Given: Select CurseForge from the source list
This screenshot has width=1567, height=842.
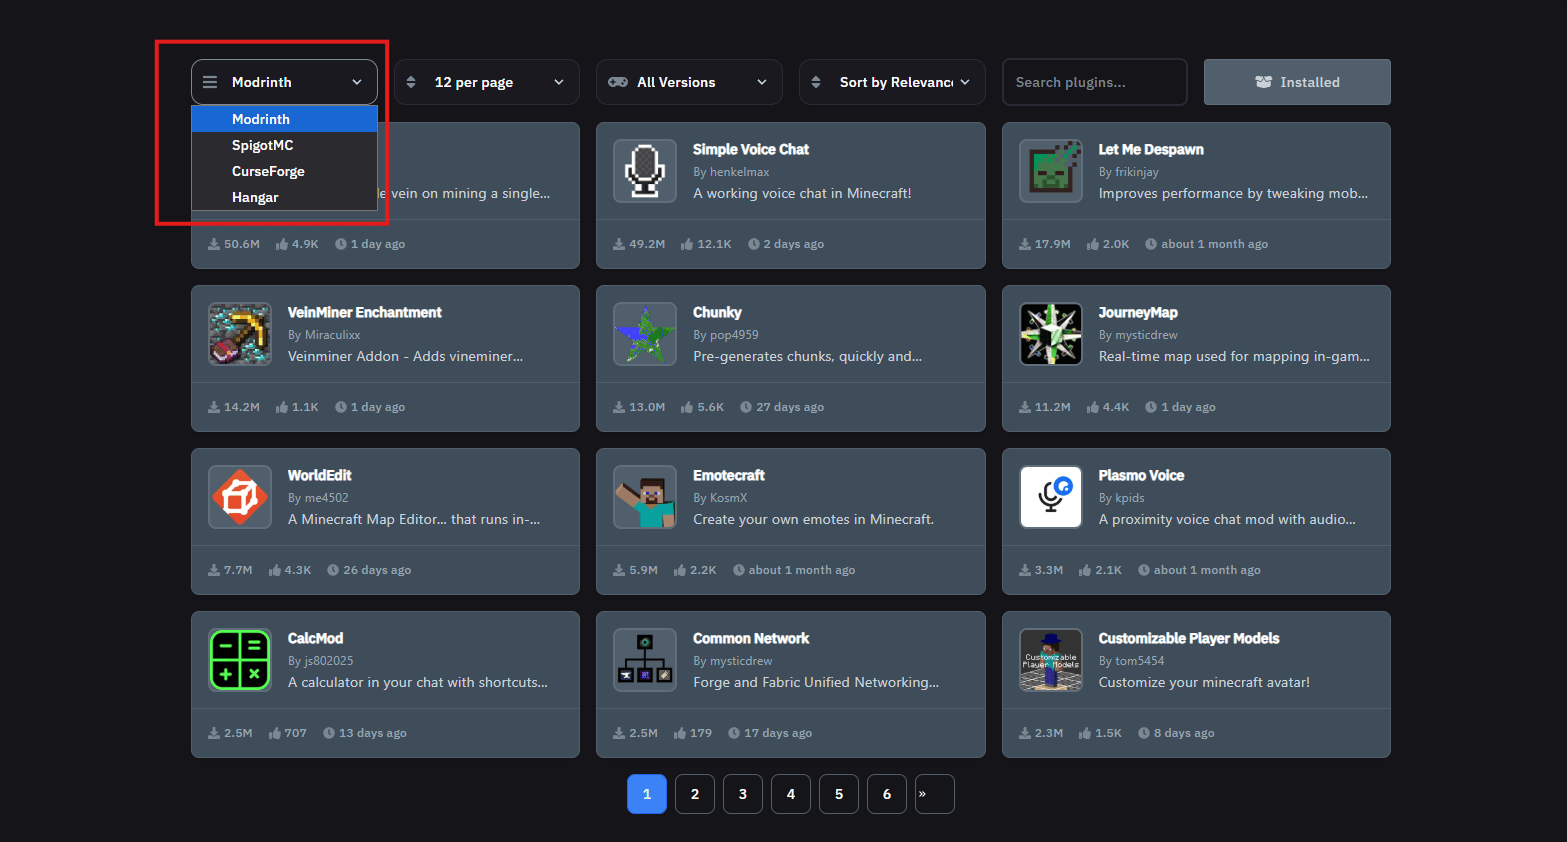Looking at the screenshot, I should point(284,171).
